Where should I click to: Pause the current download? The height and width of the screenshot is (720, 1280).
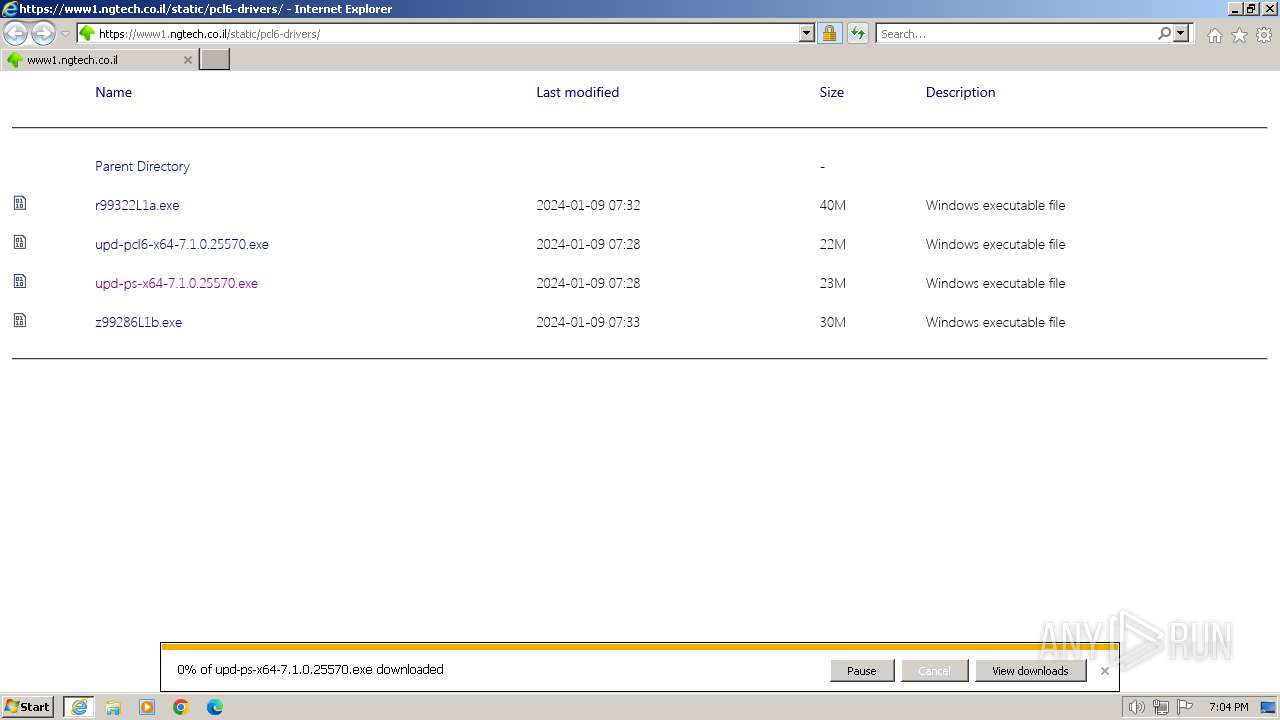861,671
